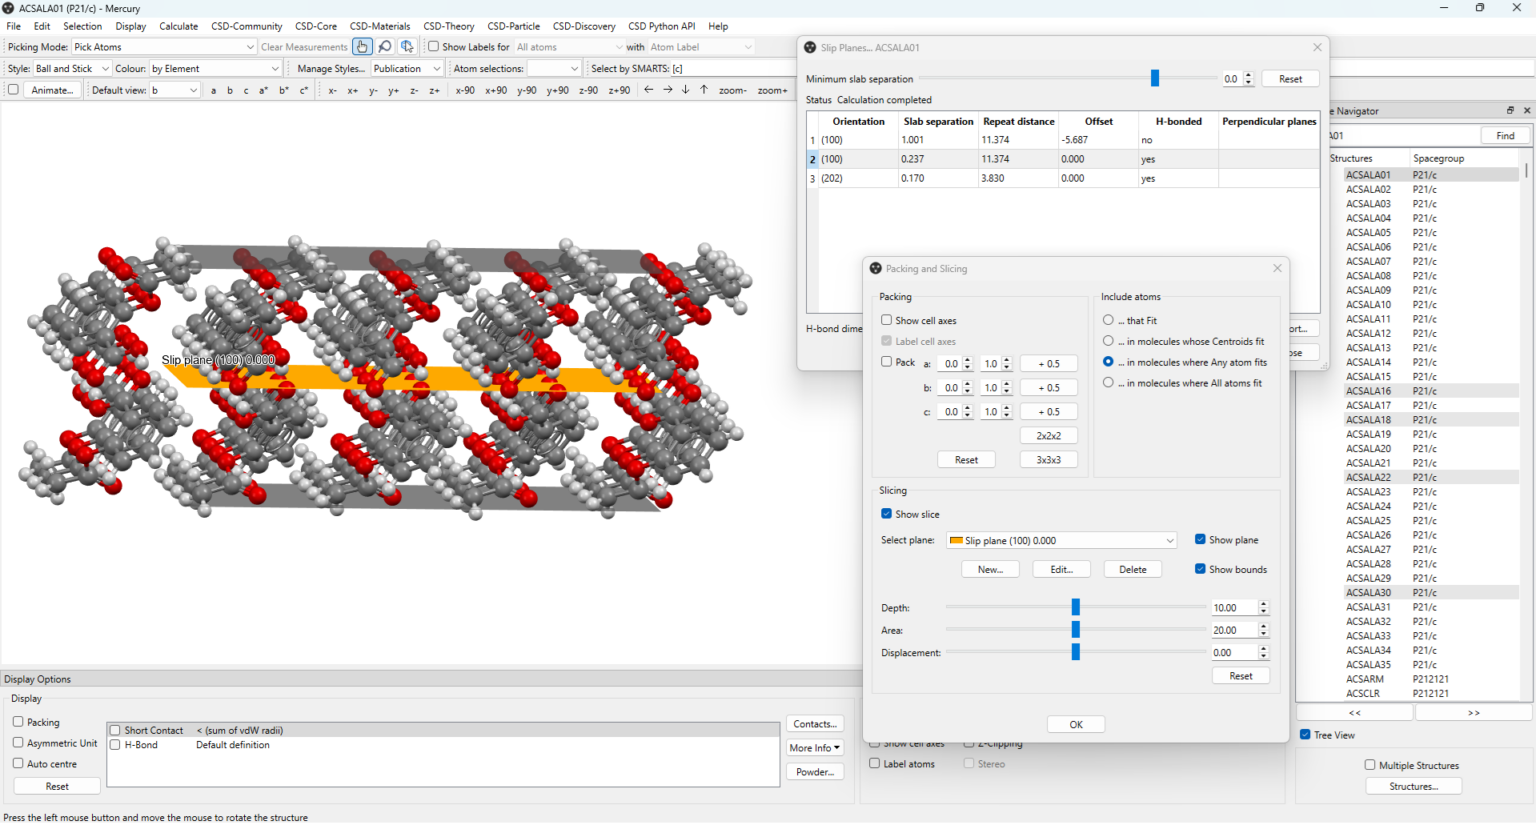Click the upward translate arrow icon
This screenshot has height=825, width=1536.
(x=704, y=90)
